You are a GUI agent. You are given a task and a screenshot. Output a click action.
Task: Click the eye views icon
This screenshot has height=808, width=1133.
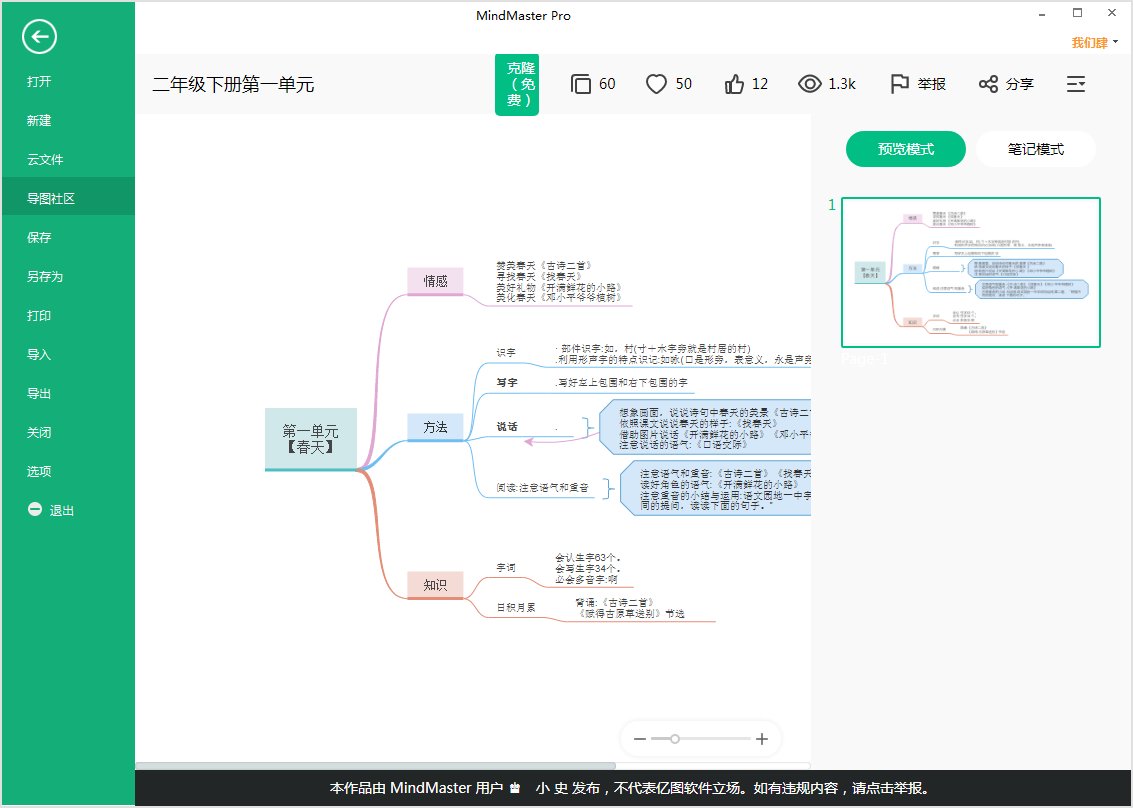(809, 84)
